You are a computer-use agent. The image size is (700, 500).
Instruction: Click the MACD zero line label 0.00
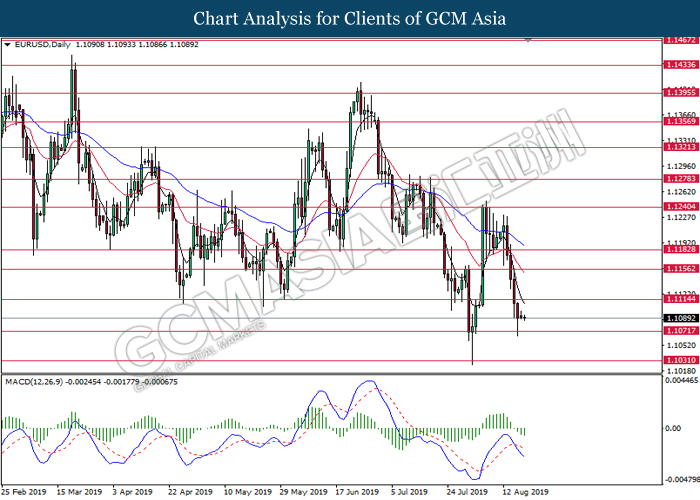[673, 429]
